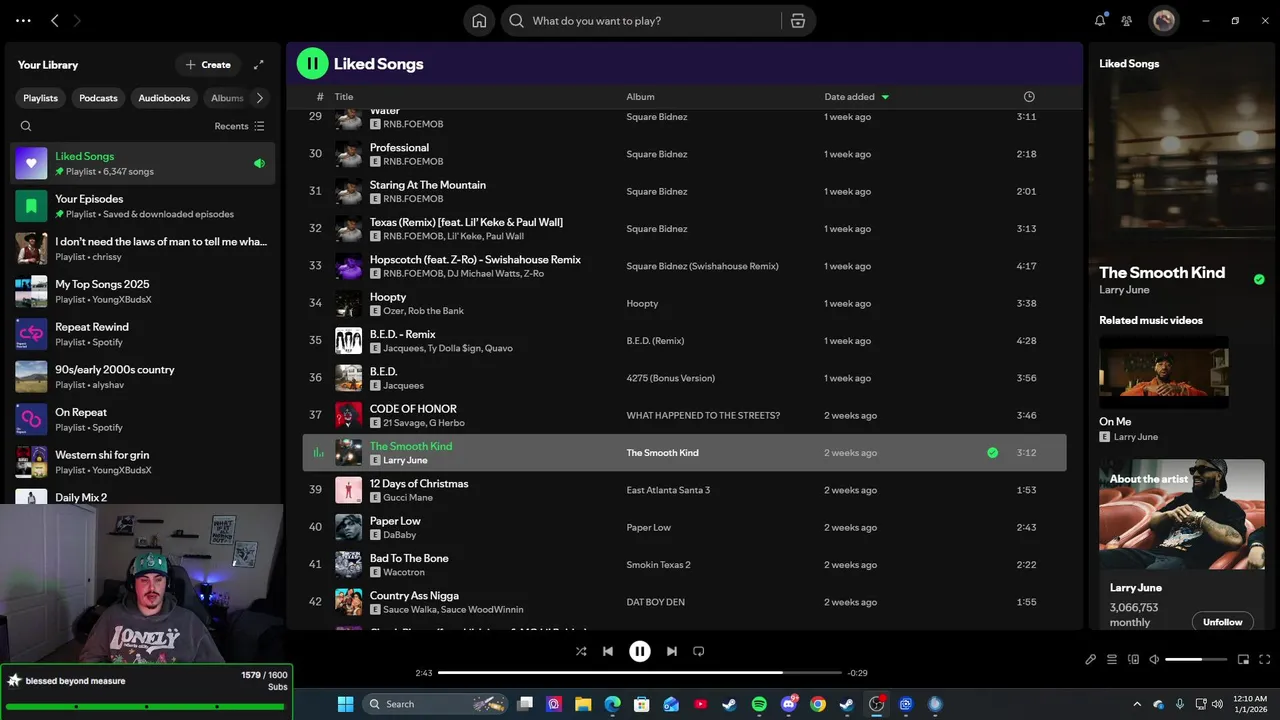1280x720 pixels.
Task: Open the three-dots app menu
Action: point(23,20)
